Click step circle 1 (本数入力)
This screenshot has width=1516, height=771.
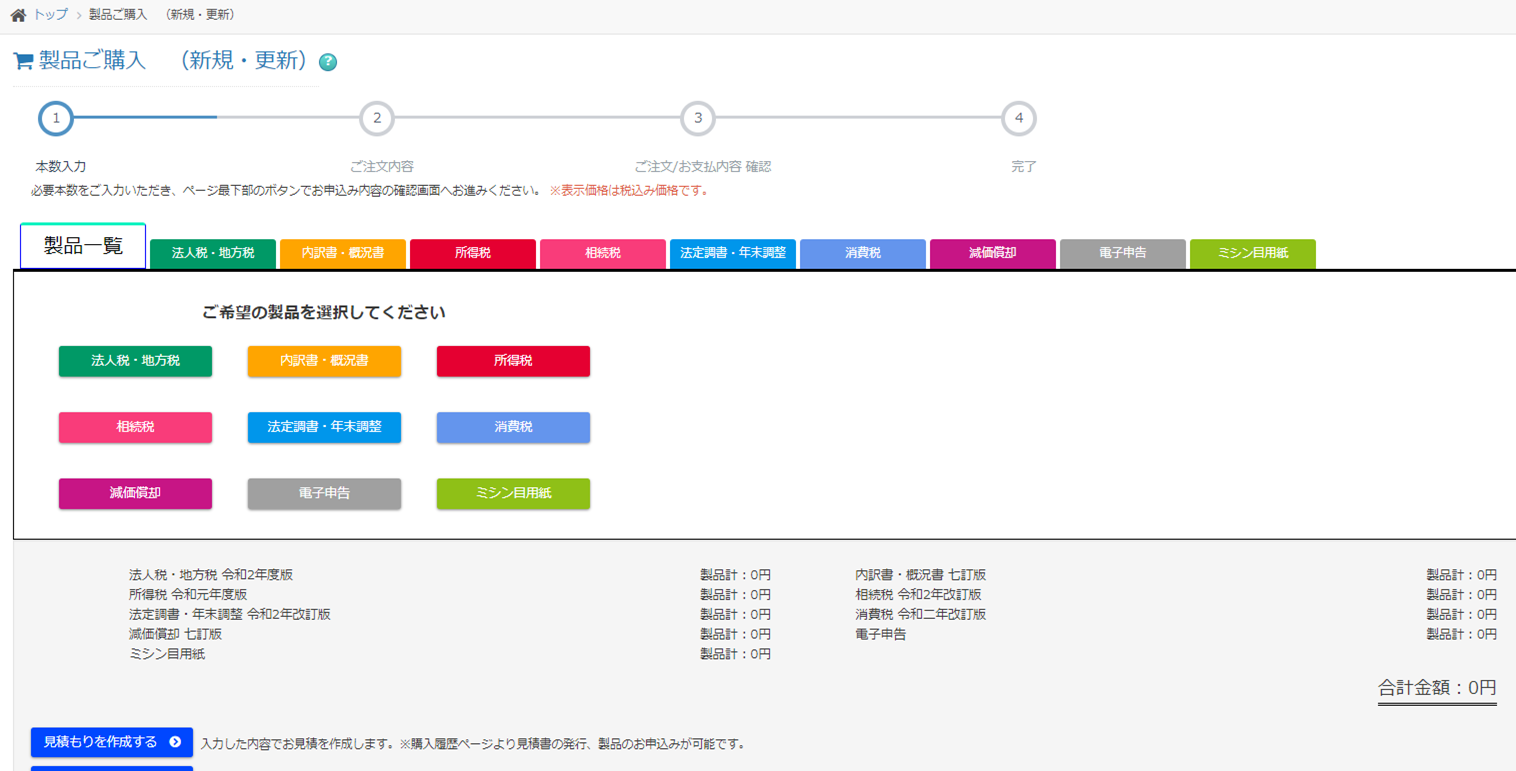pos(56,117)
